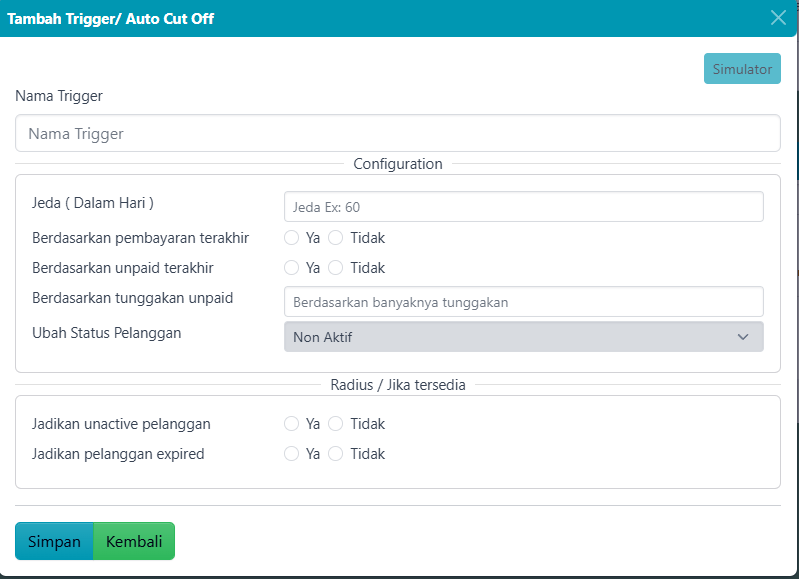799x579 pixels.
Task: Focus the Nama Trigger text field
Action: 397,133
